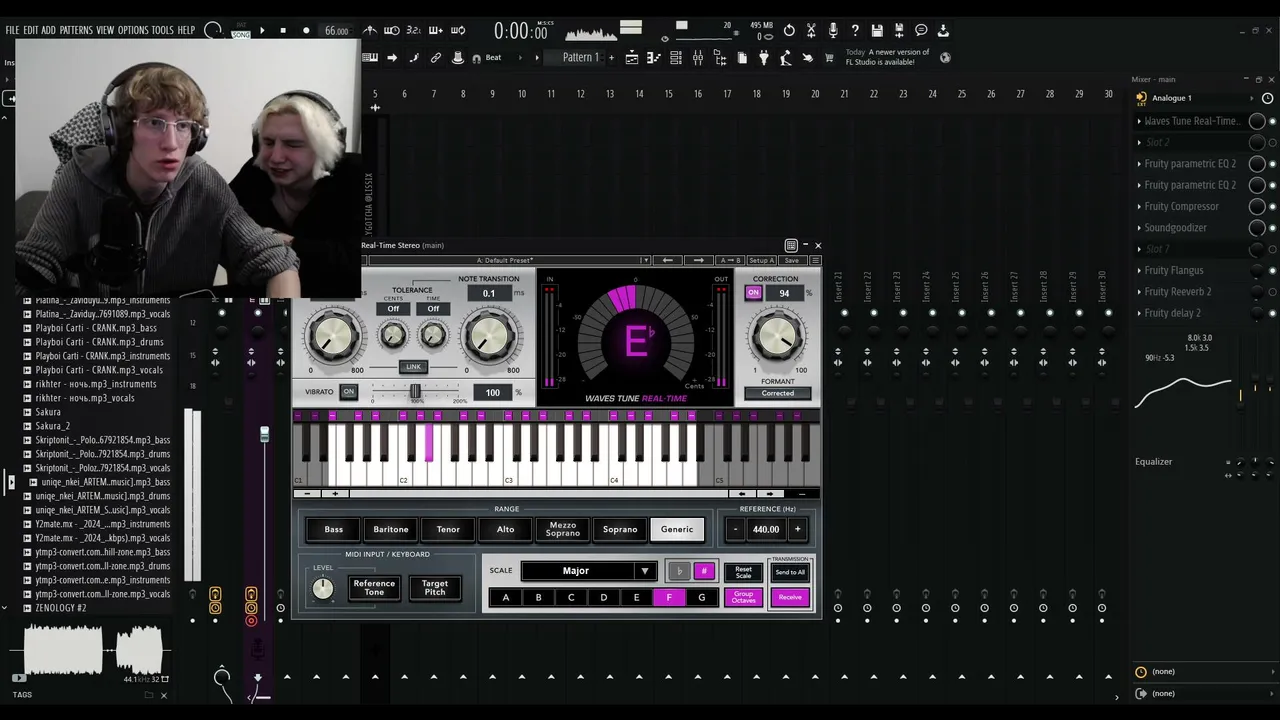1280x720 pixels.
Task: Open the FL Studio shop cart
Action: tap(829, 58)
